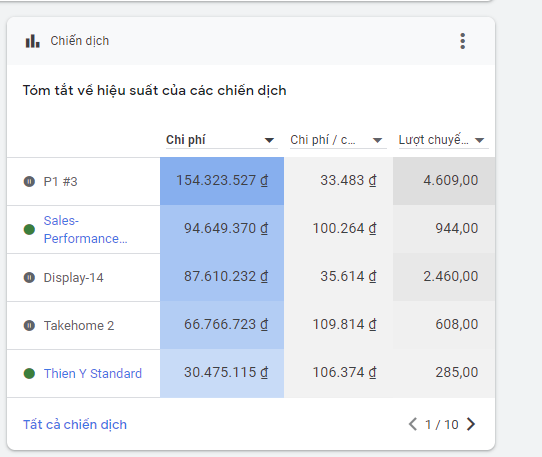The image size is (542, 457).
Task: Click the bar chart icon beside Chiến dịch
Action: (32, 41)
